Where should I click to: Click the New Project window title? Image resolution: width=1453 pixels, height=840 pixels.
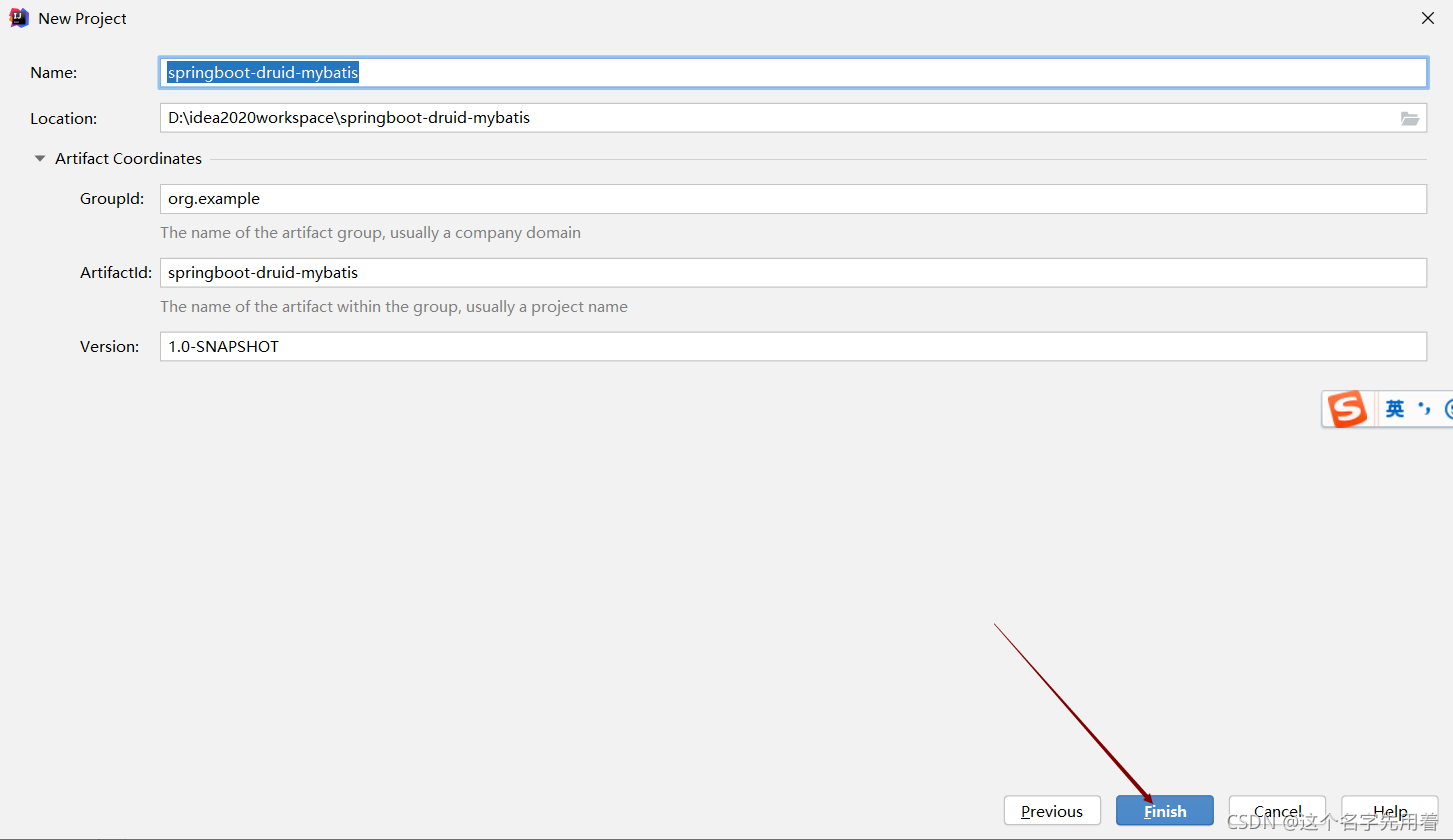click(83, 19)
